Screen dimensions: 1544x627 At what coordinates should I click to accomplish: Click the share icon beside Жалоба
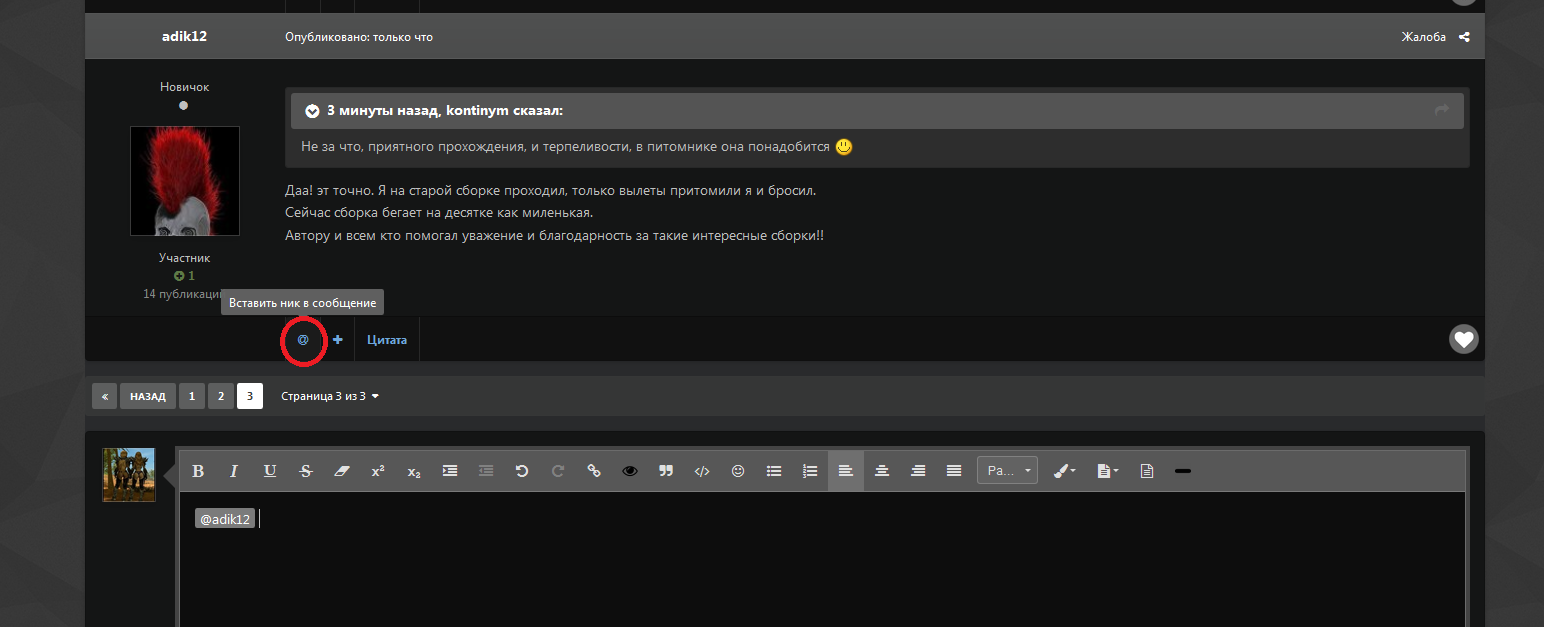point(1465,37)
